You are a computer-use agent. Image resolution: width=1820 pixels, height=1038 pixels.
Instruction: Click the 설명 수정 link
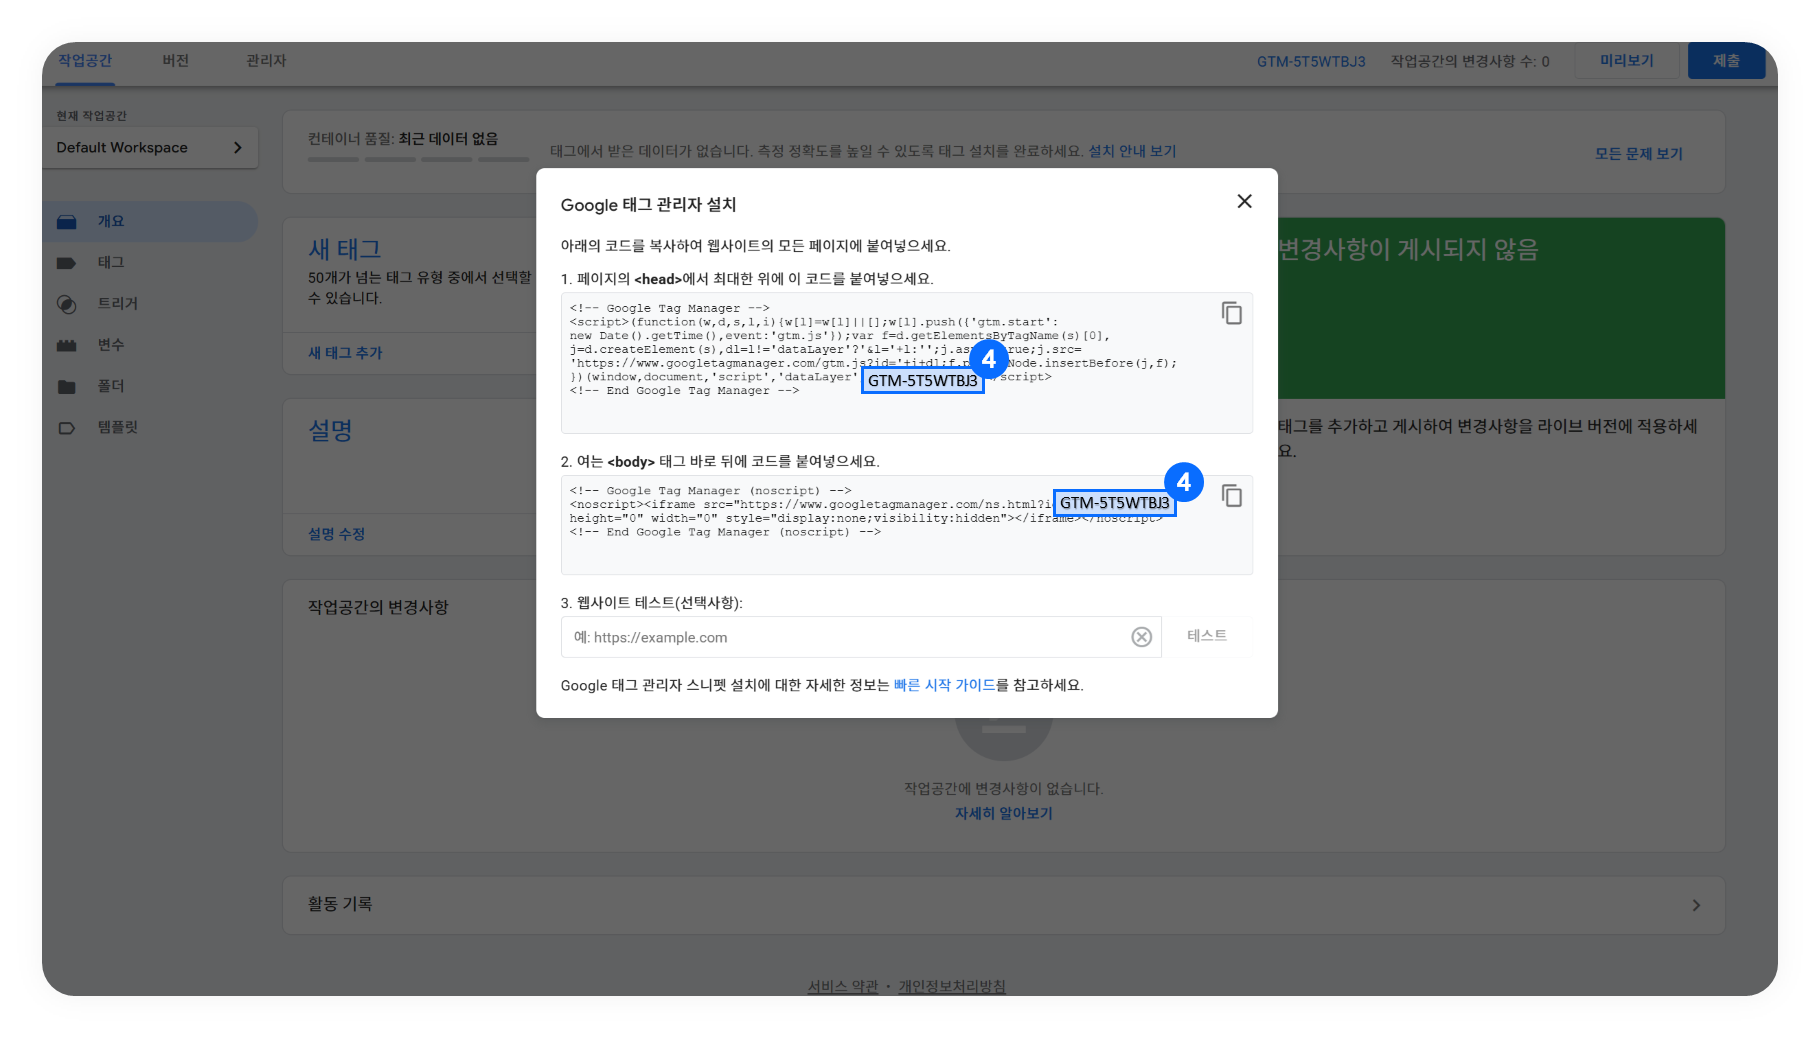[336, 534]
